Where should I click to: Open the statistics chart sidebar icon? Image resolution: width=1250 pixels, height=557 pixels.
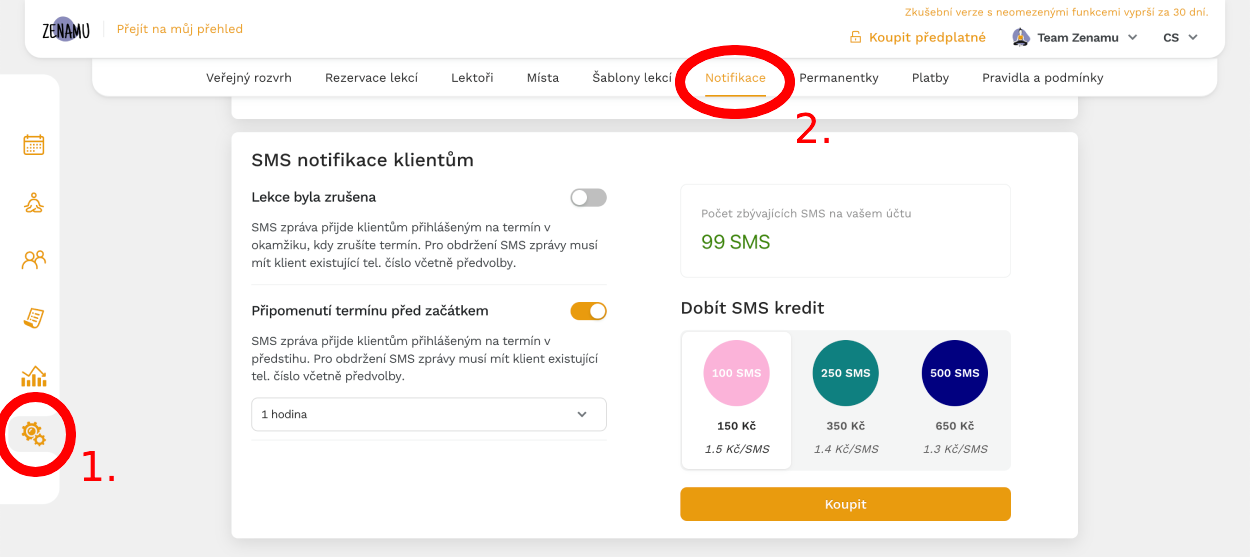34,376
